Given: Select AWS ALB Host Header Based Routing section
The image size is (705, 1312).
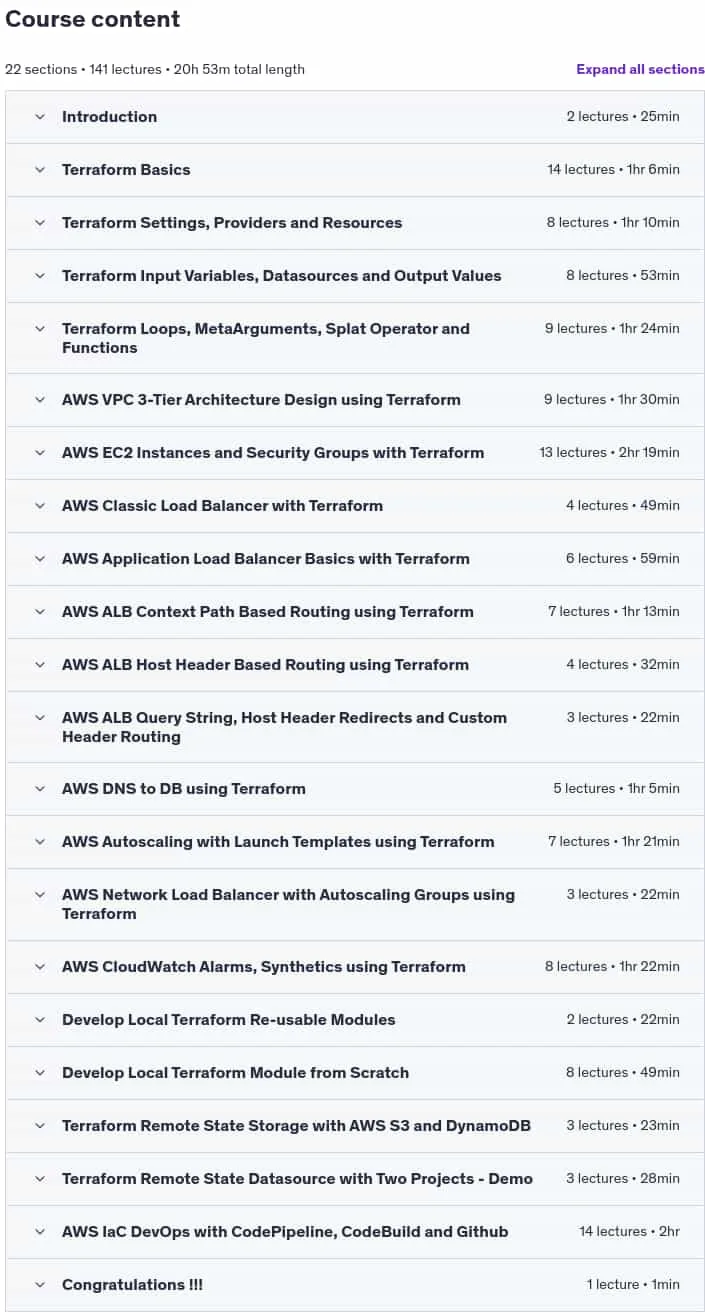Looking at the screenshot, I should point(265,665).
